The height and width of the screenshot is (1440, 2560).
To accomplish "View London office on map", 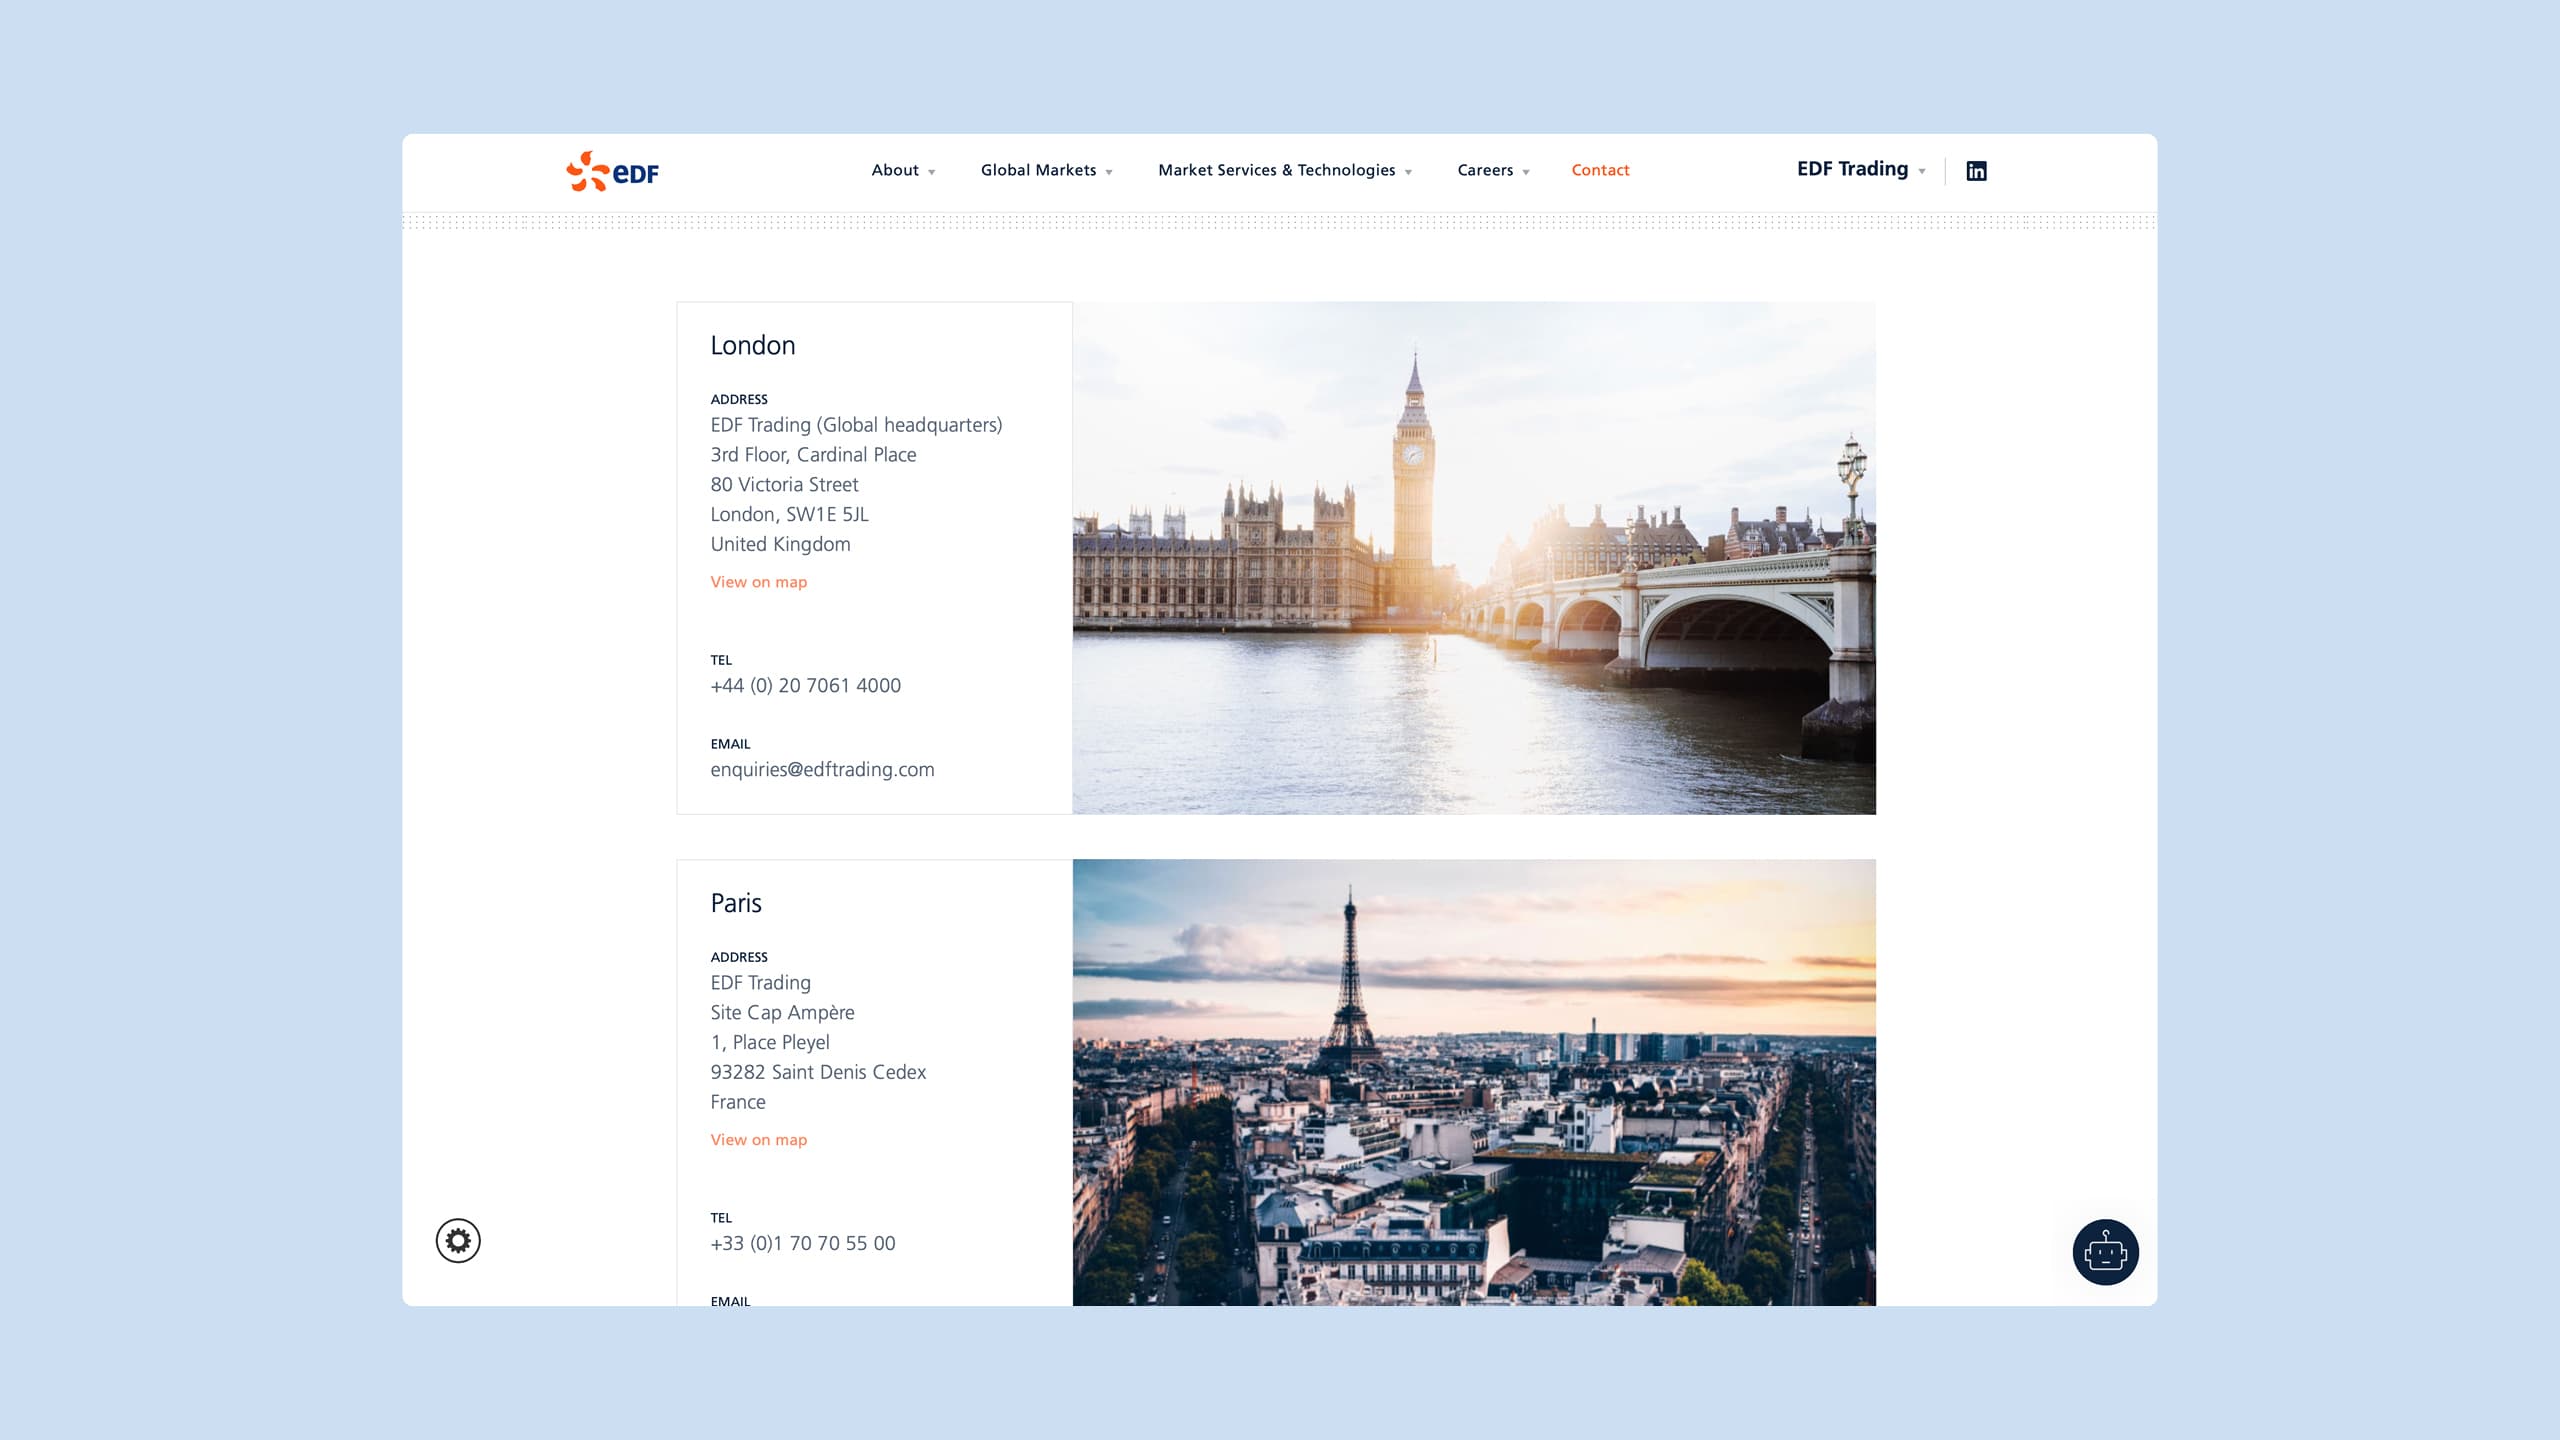I will (x=758, y=582).
